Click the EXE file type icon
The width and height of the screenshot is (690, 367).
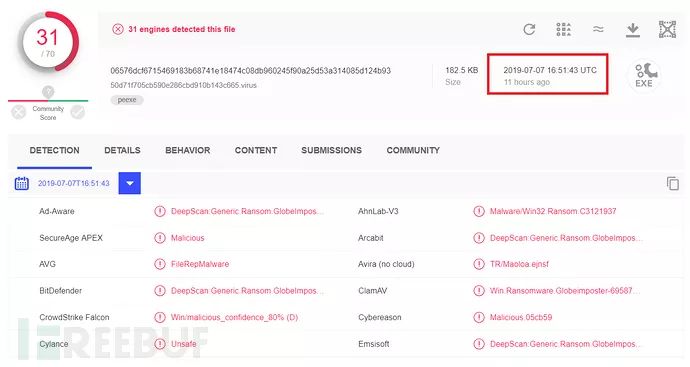(644, 75)
